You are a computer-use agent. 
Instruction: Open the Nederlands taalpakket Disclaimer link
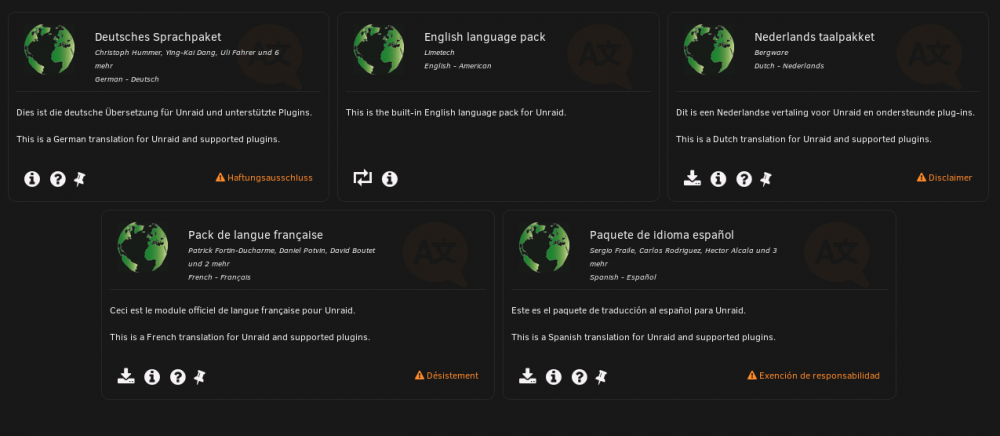(x=945, y=178)
